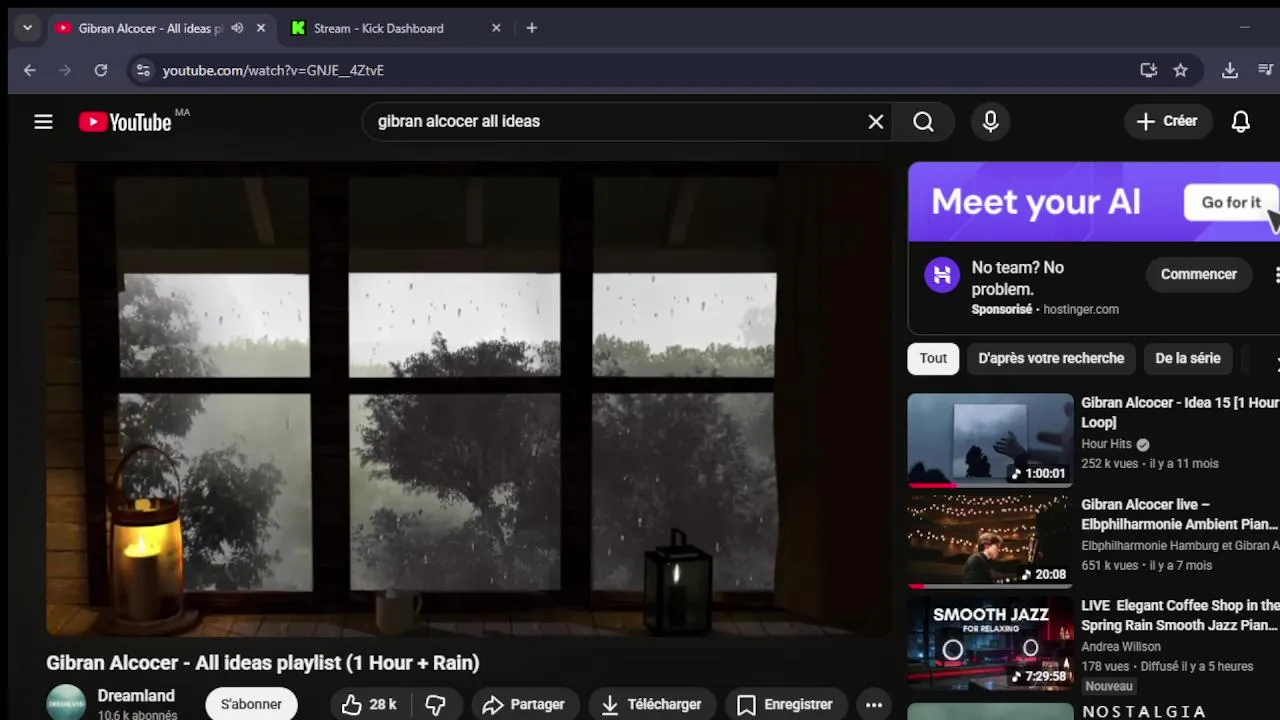Open Hostinger ad logo icon

pos(942,275)
